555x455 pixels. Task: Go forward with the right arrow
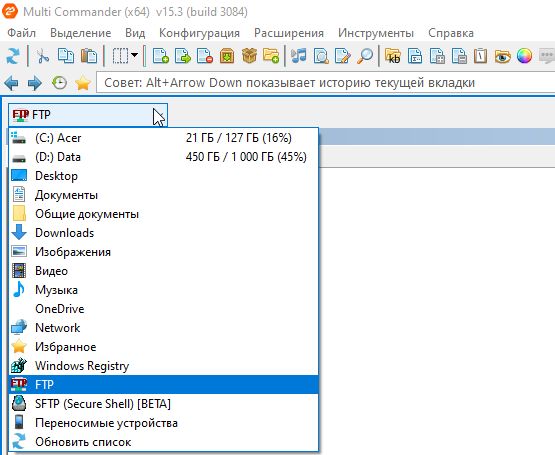[35, 83]
